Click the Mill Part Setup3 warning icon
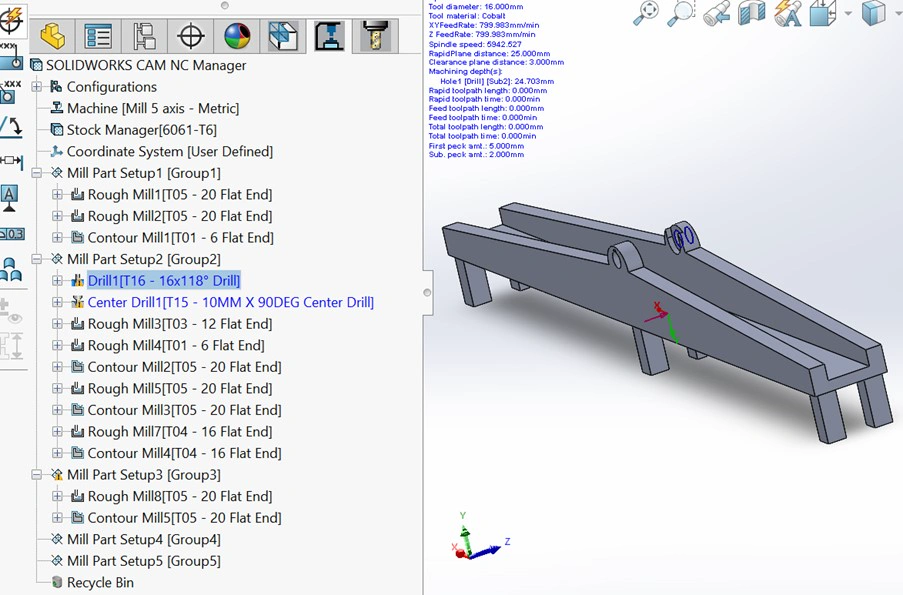The width and height of the screenshot is (903, 595). tap(56, 475)
